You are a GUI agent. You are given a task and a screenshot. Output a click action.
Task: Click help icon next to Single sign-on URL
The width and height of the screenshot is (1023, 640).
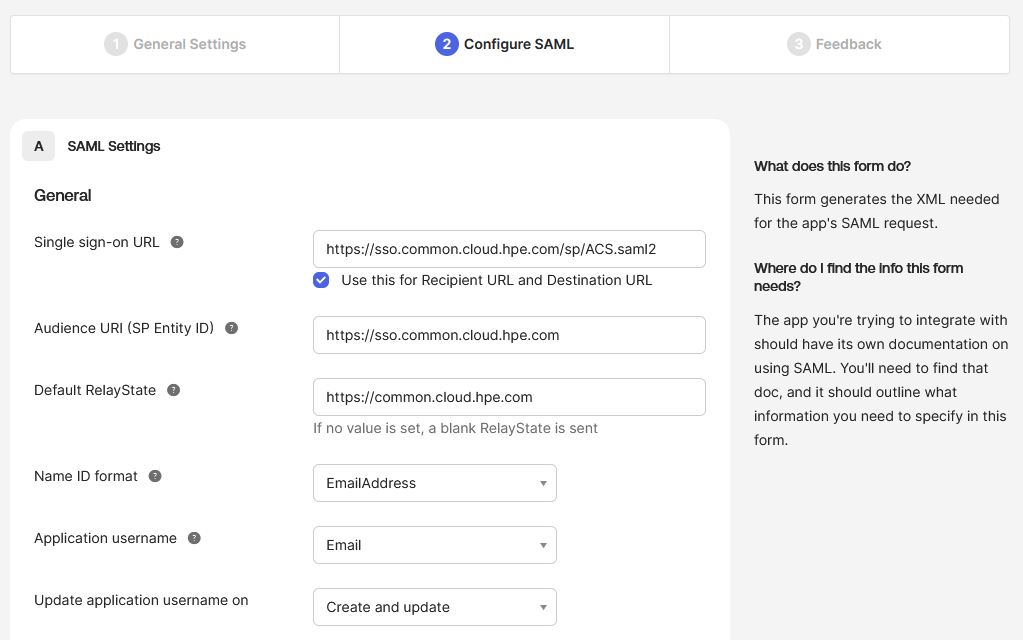[x=177, y=242]
